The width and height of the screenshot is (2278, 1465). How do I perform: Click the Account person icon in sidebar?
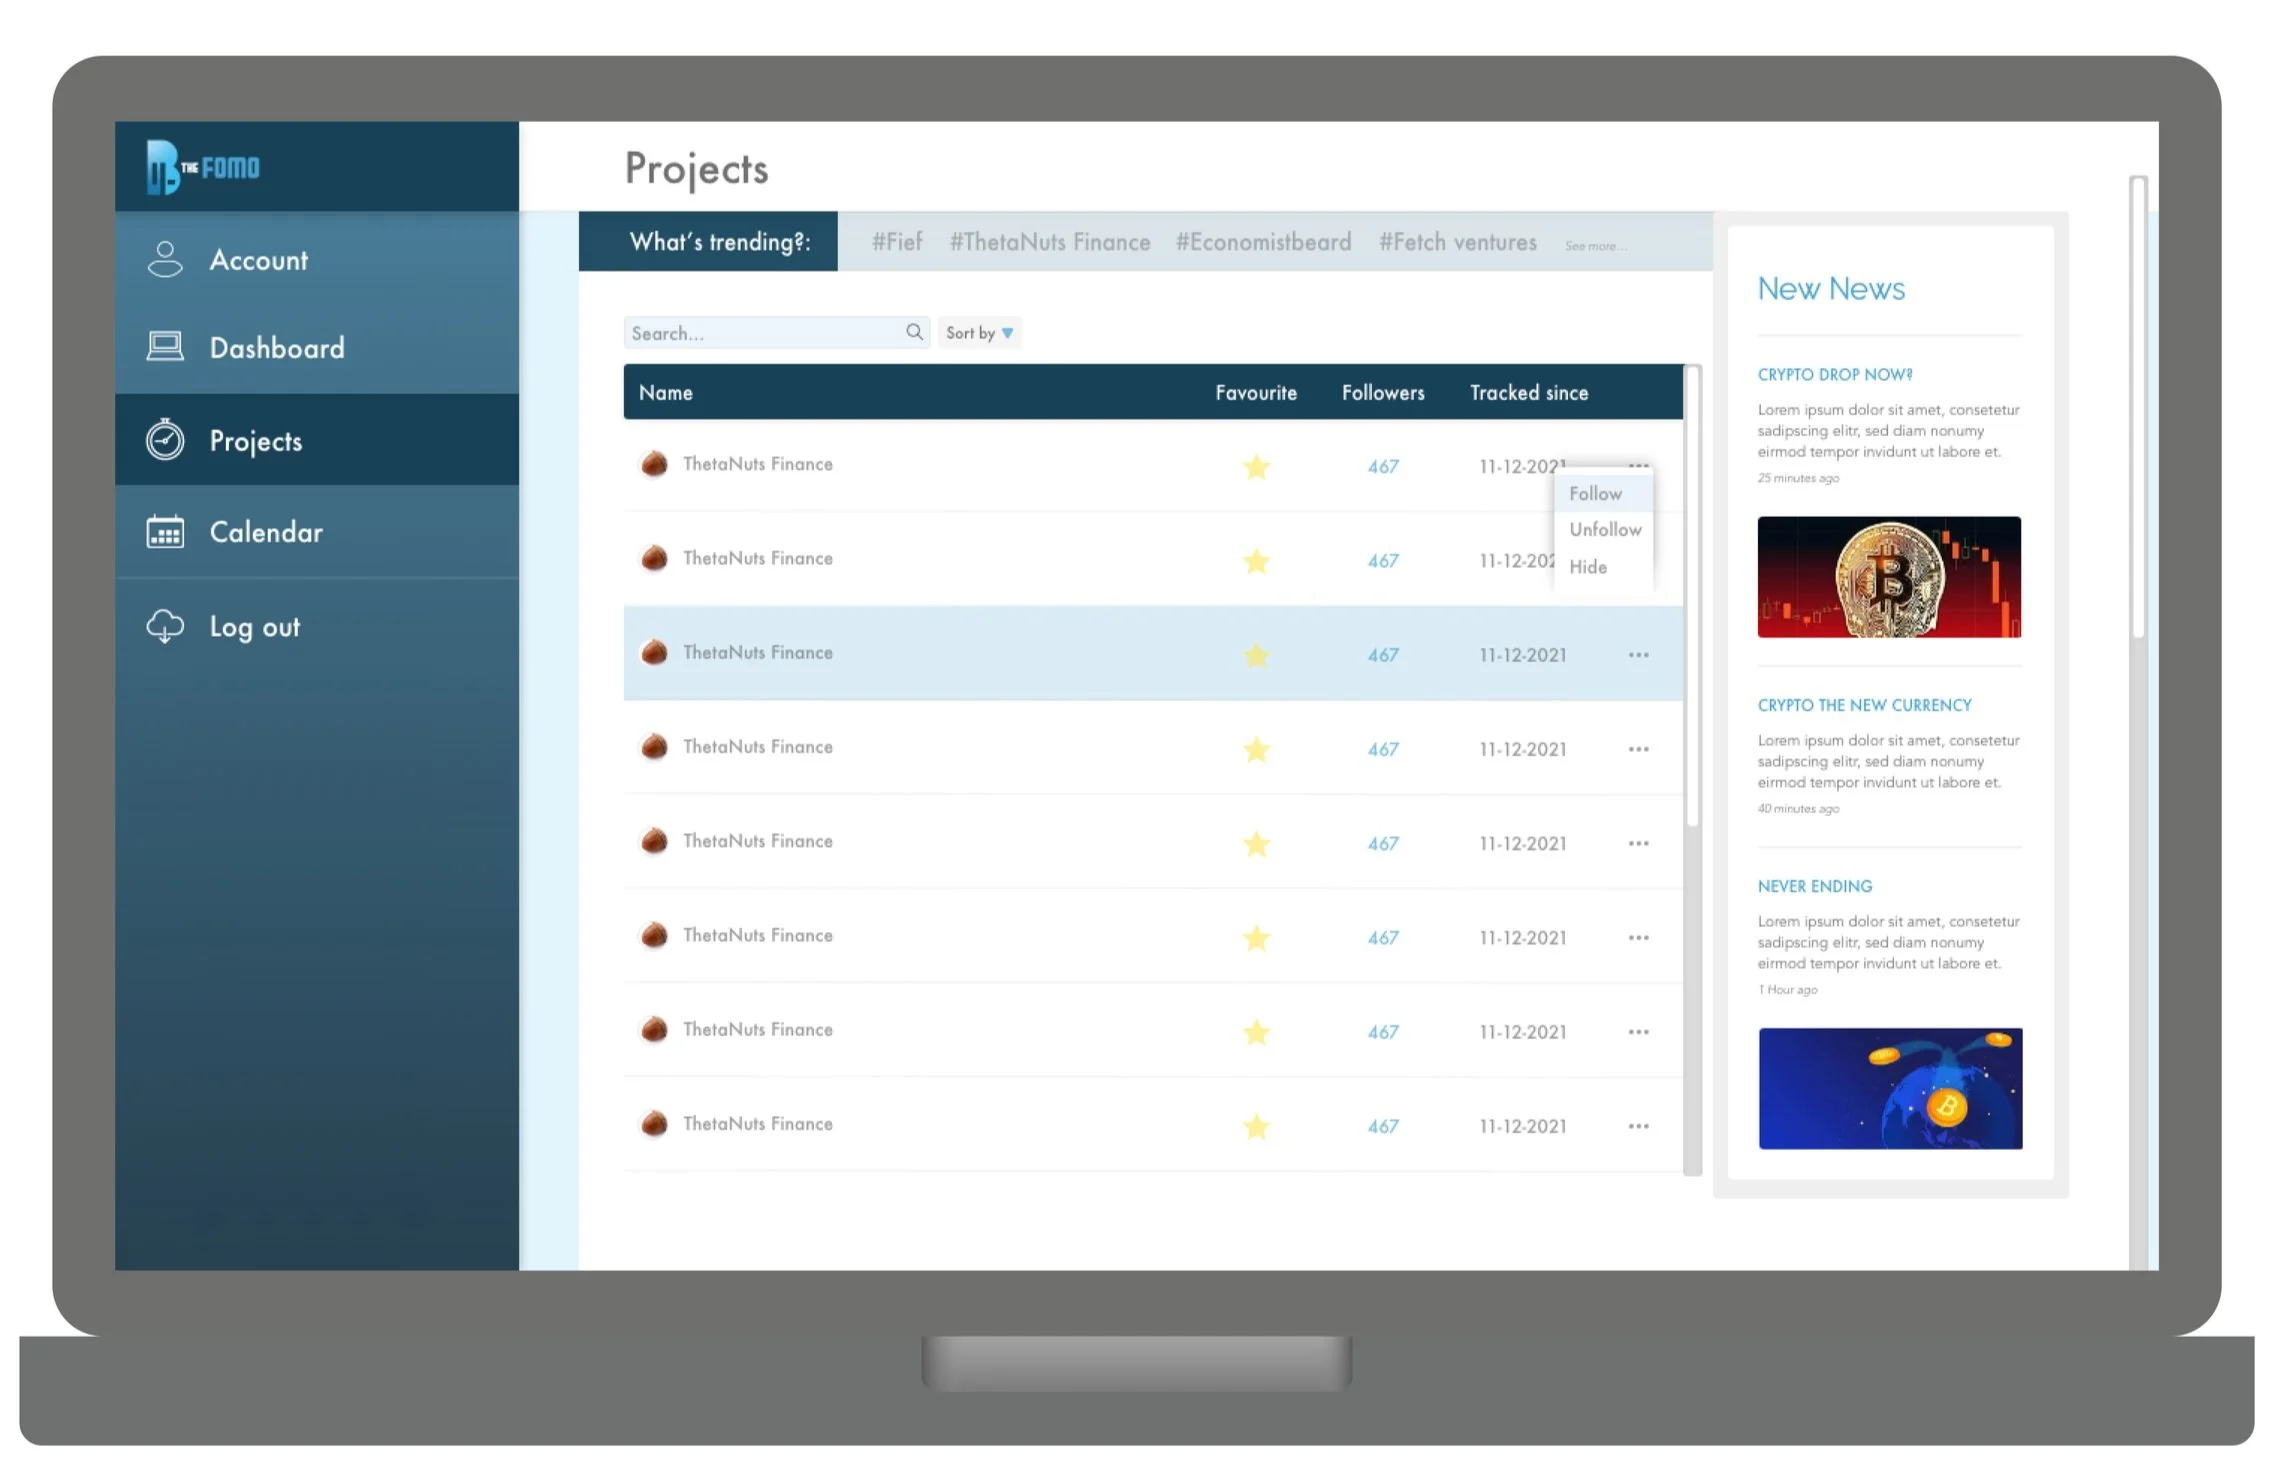(x=165, y=259)
